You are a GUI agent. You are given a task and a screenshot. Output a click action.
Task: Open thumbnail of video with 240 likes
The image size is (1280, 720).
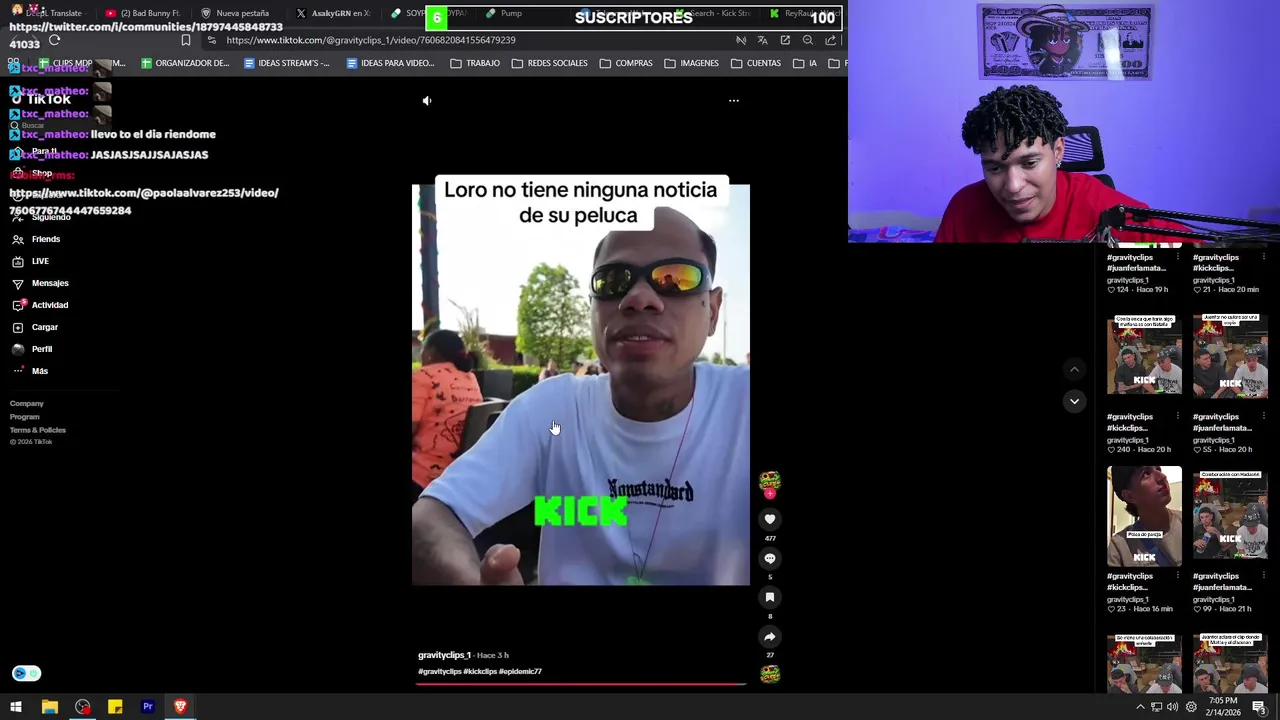pyautogui.click(x=1144, y=357)
